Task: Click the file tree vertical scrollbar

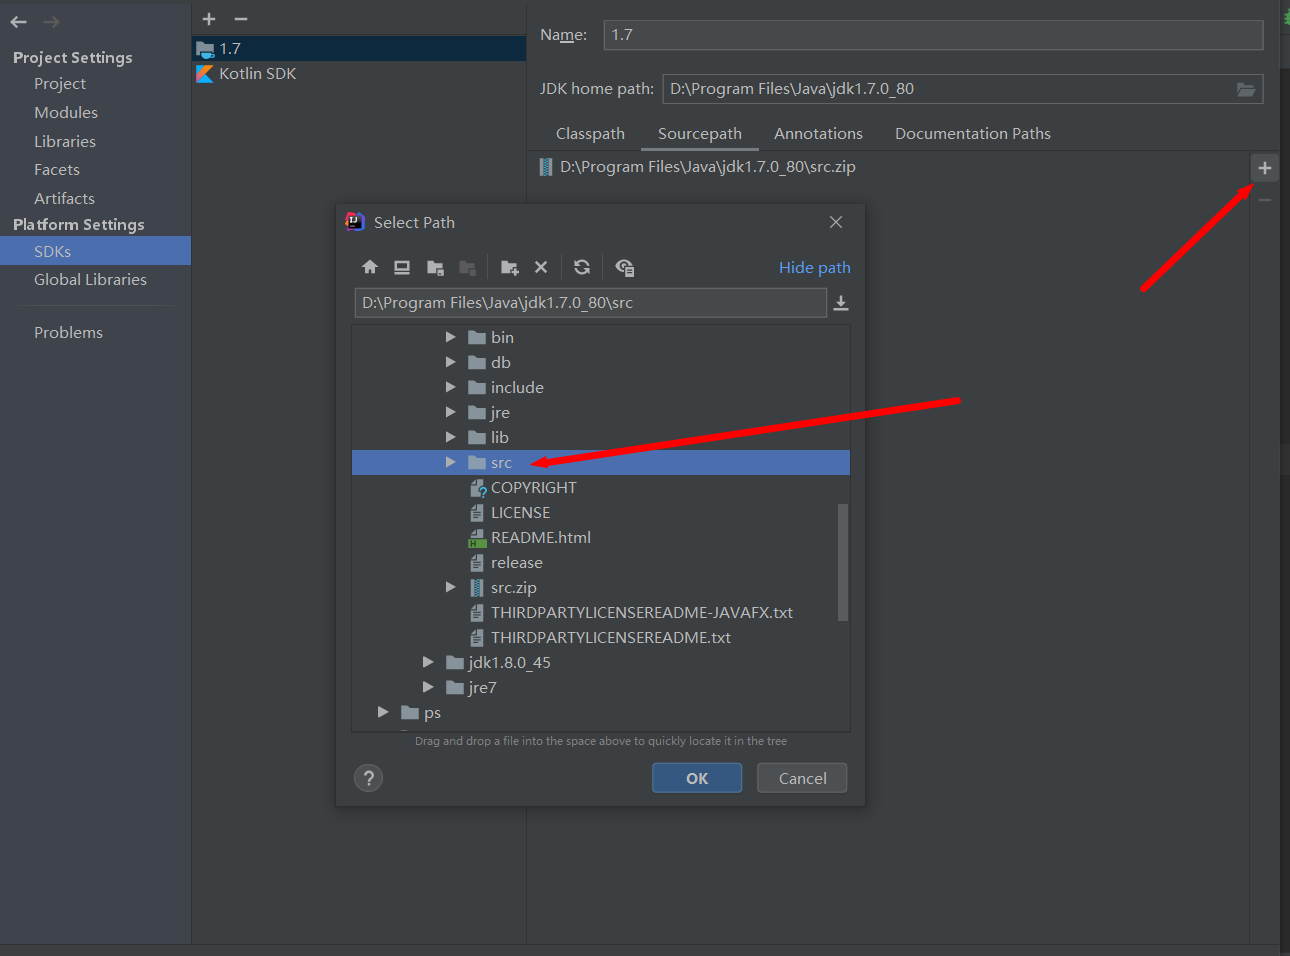Action: coord(843,562)
